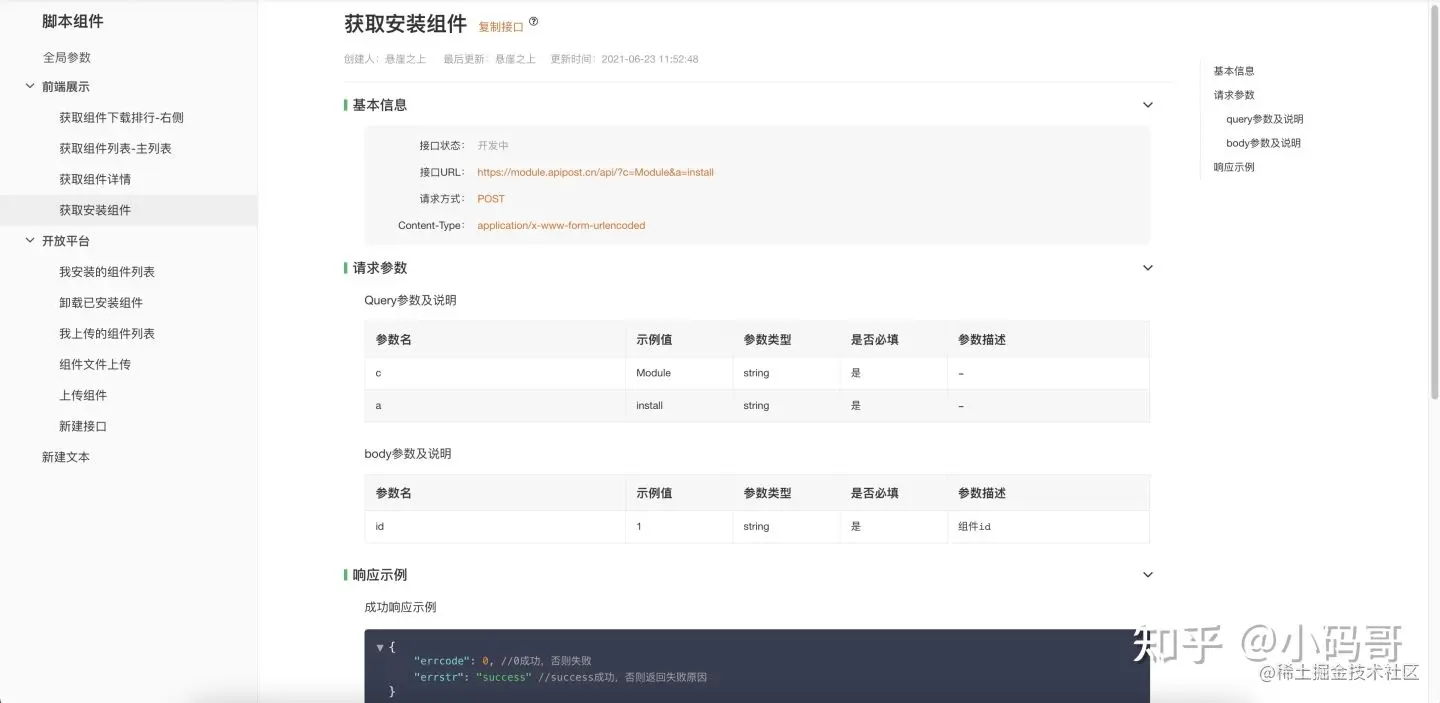Viewport: 1440px width, 703px height.
Task: Click the POST request method value
Action: (491, 199)
